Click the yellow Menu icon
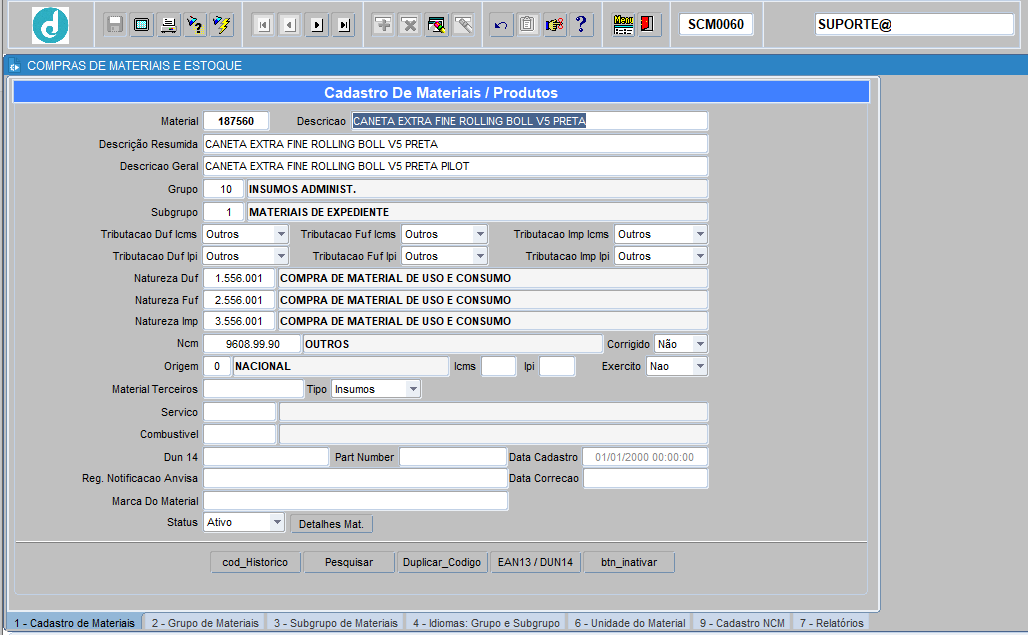Image resolution: width=1028 pixels, height=636 pixels. [623, 25]
